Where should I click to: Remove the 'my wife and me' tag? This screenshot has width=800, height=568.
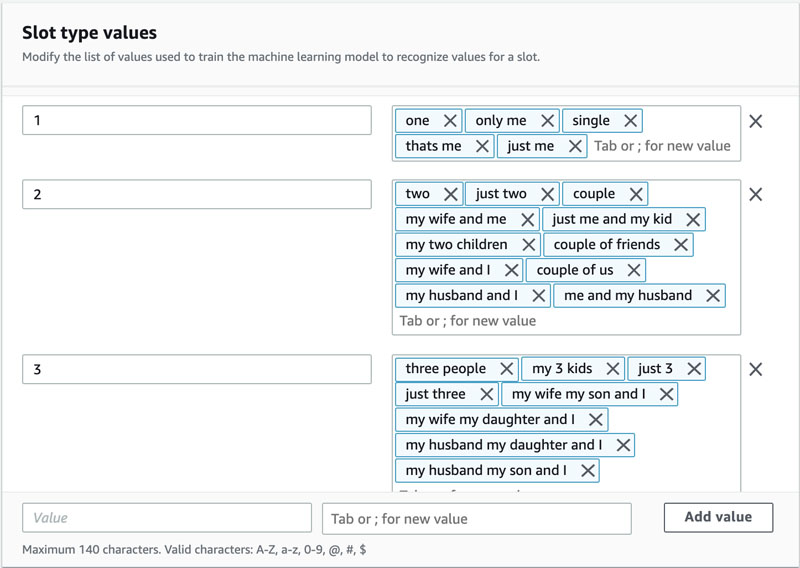click(528, 220)
